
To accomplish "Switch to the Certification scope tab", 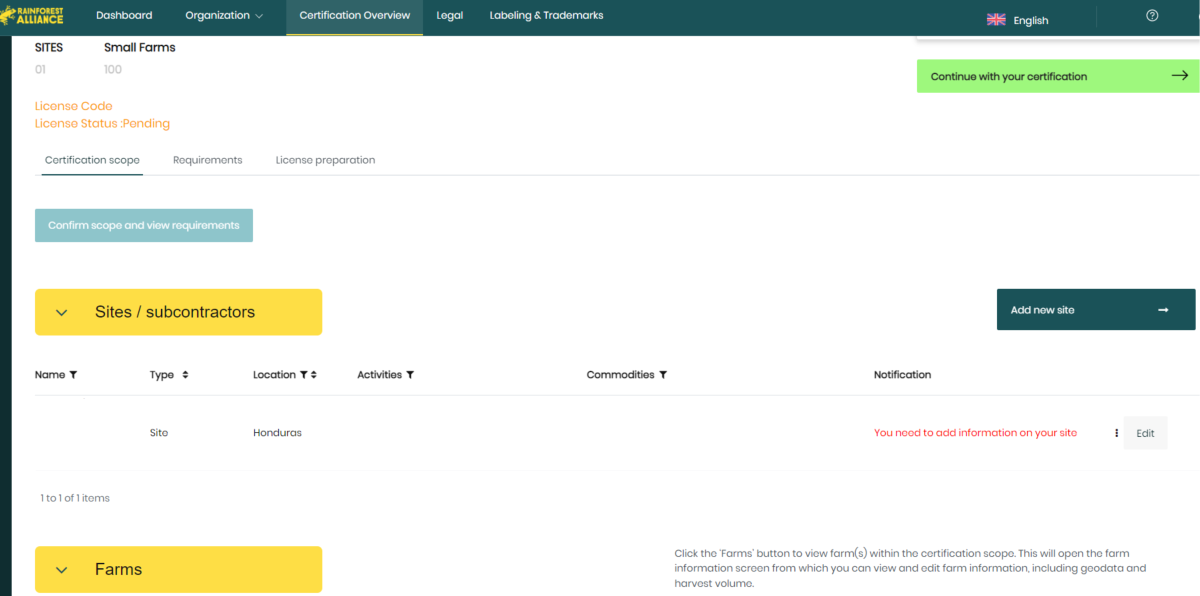I will click(92, 160).
